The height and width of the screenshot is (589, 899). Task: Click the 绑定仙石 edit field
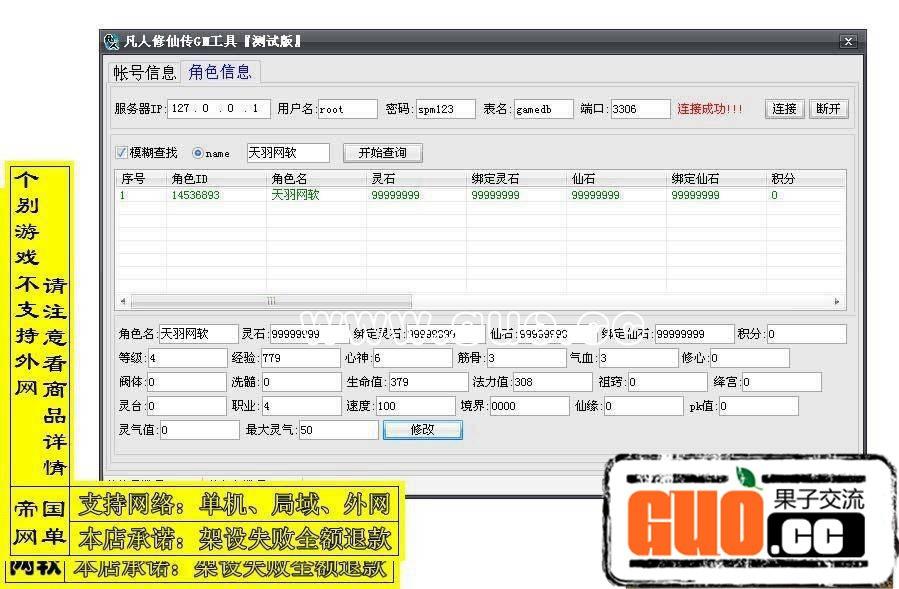click(x=694, y=334)
